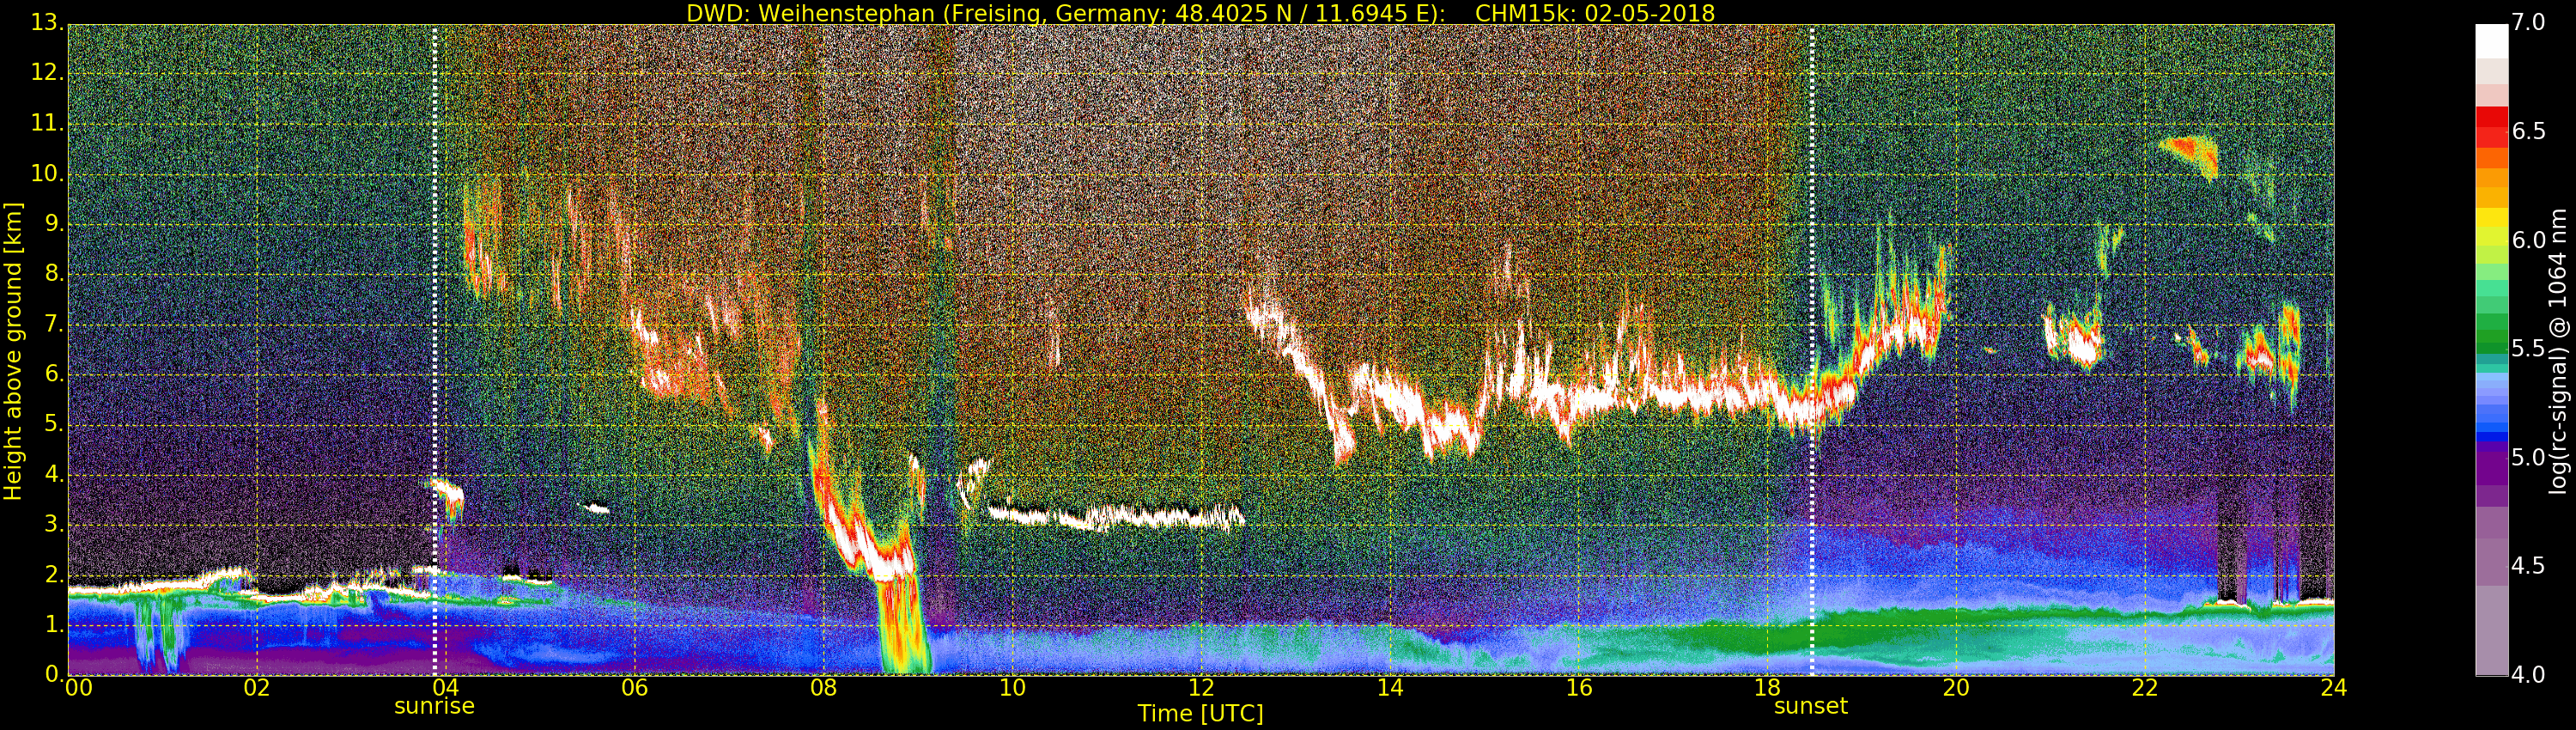The image size is (2576, 730).
Task: Click the 'Height above ground [km]' axis label
Action: [13, 350]
